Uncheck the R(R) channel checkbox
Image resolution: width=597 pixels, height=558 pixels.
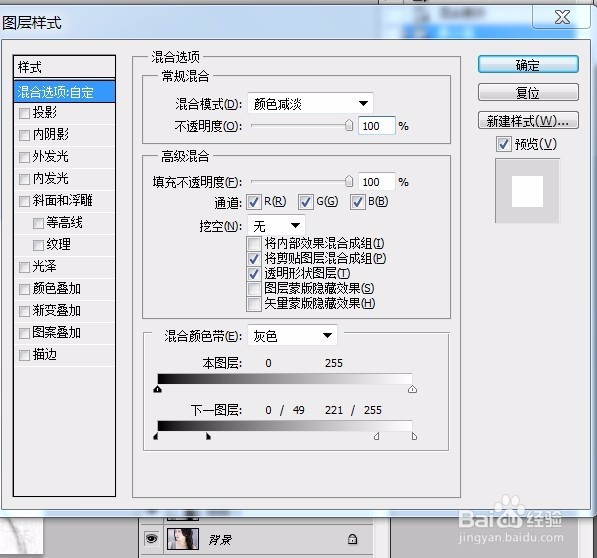[x=254, y=202]
